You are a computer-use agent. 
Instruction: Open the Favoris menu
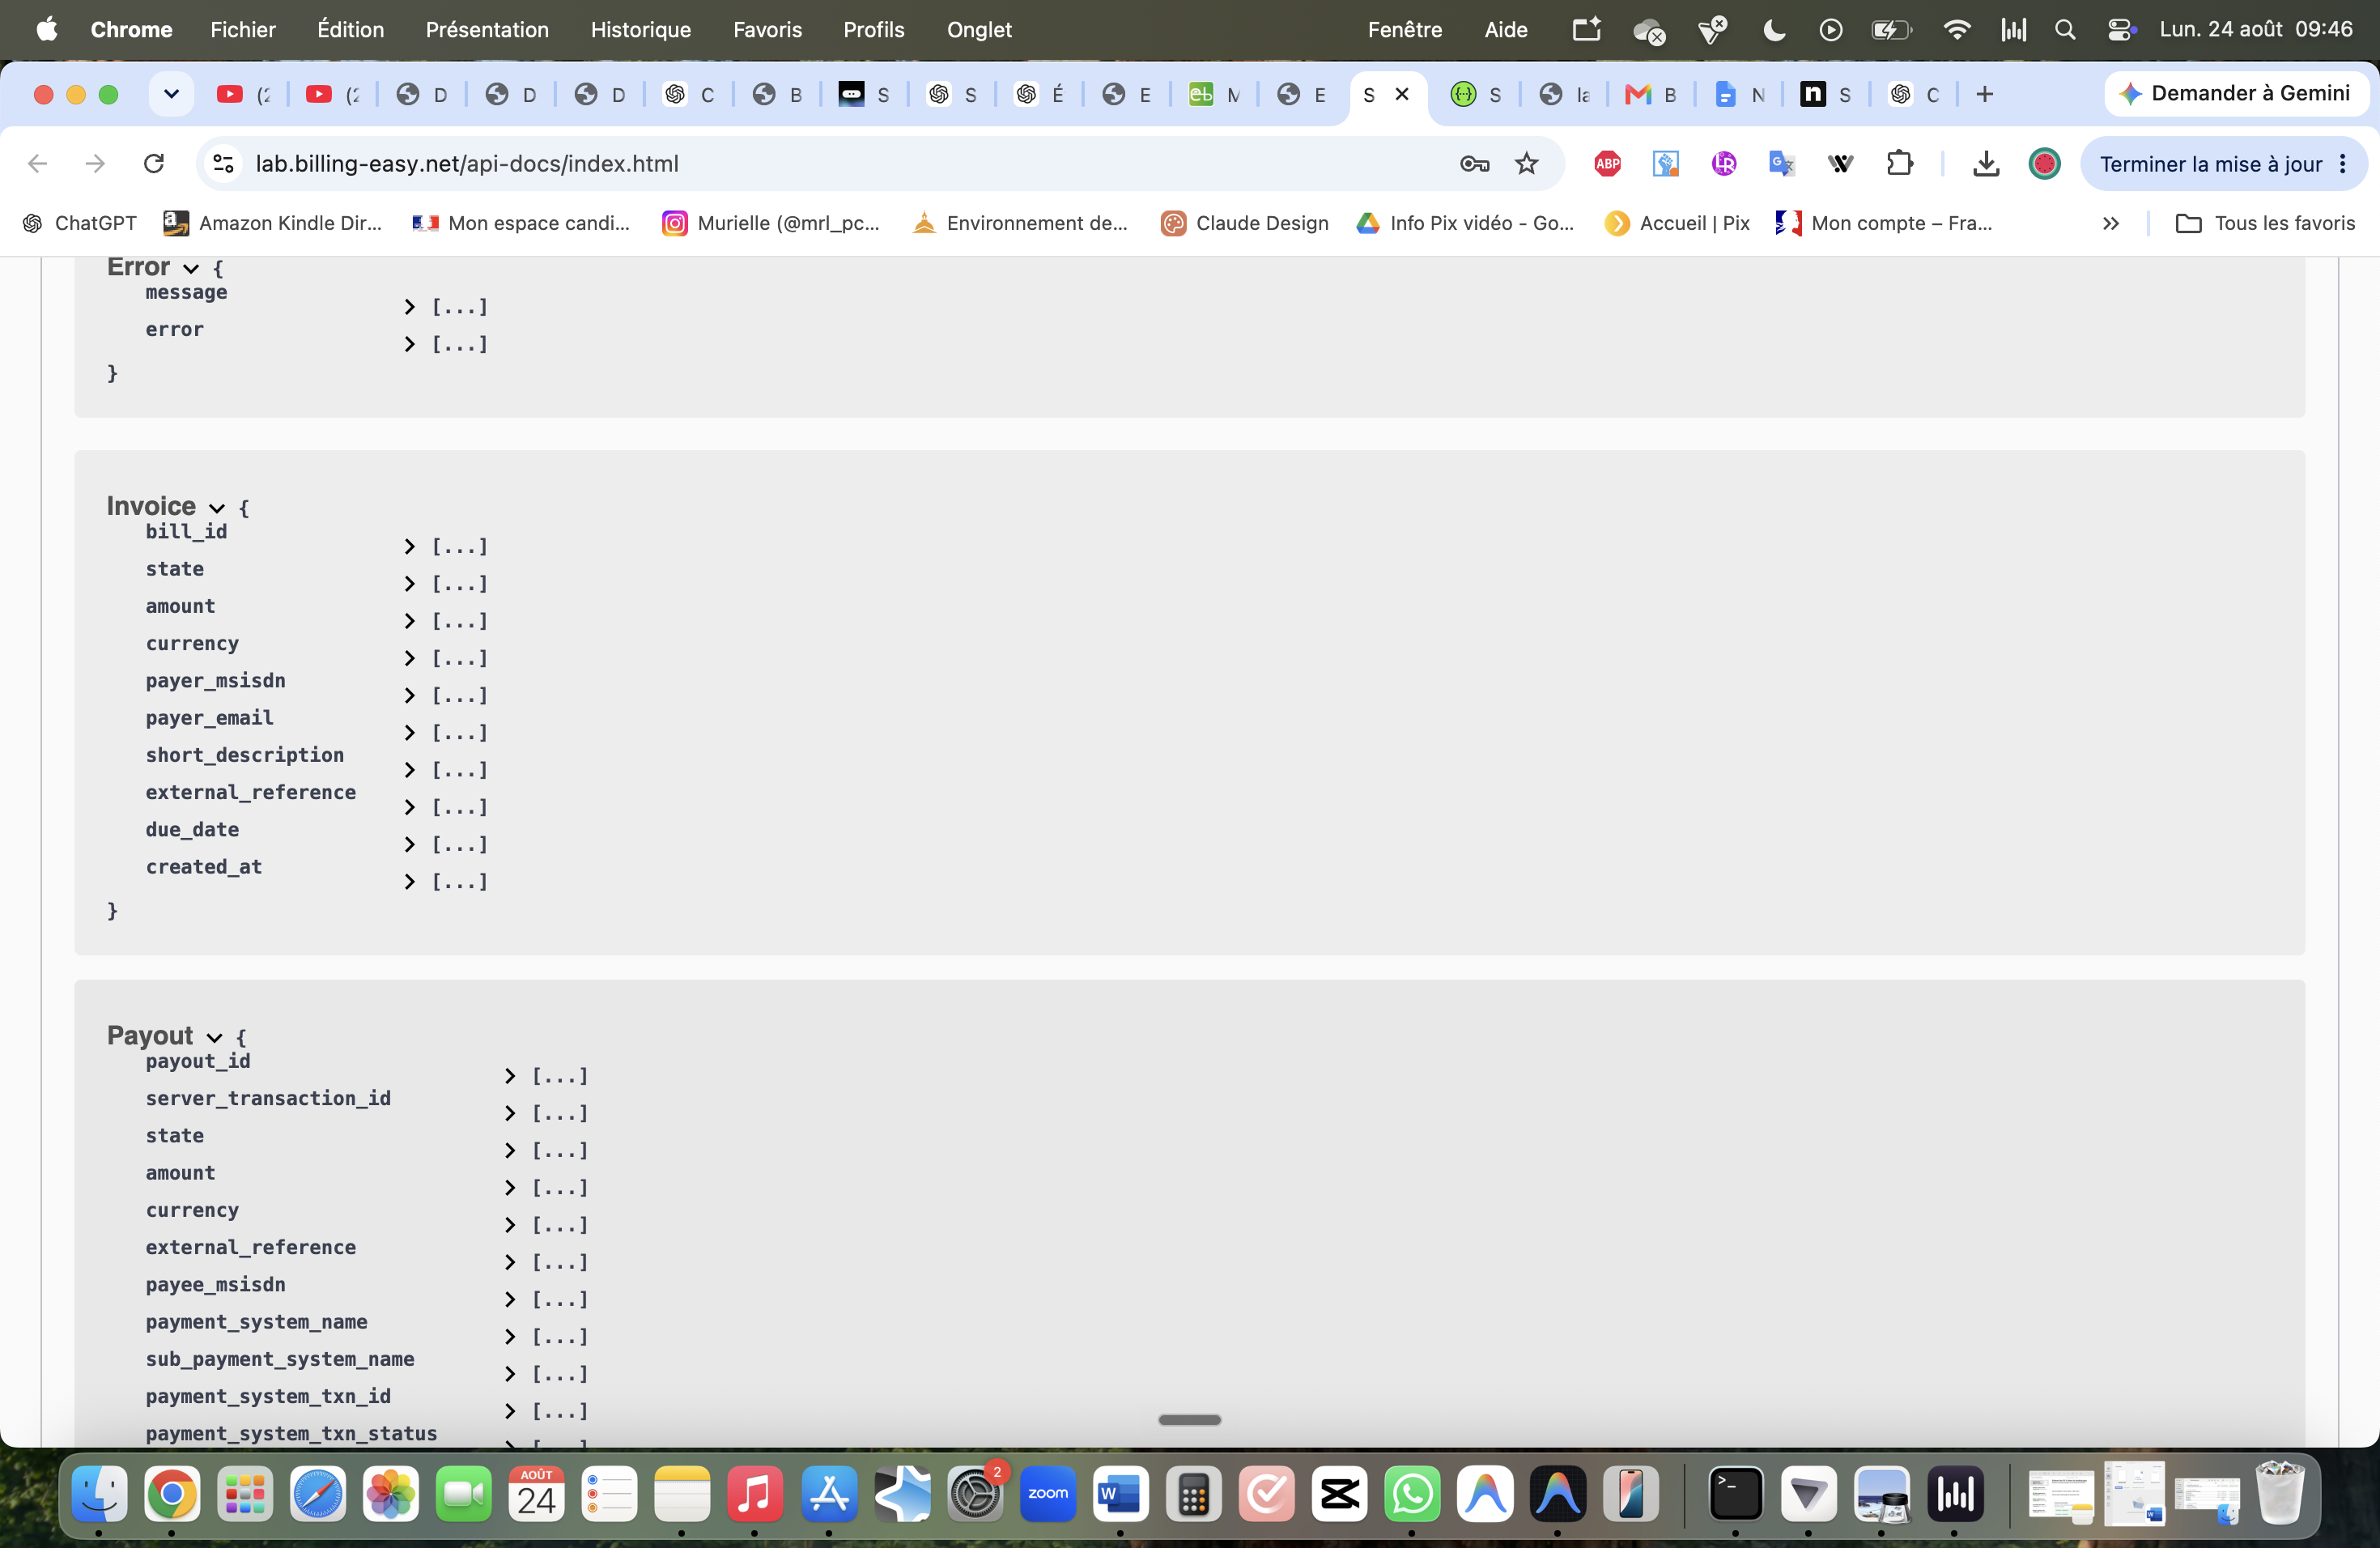(767, 29)
